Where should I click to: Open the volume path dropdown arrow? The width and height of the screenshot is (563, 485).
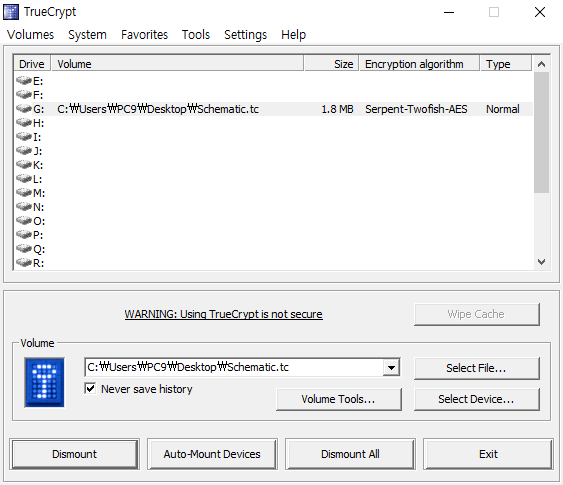[x=391, y=367]
